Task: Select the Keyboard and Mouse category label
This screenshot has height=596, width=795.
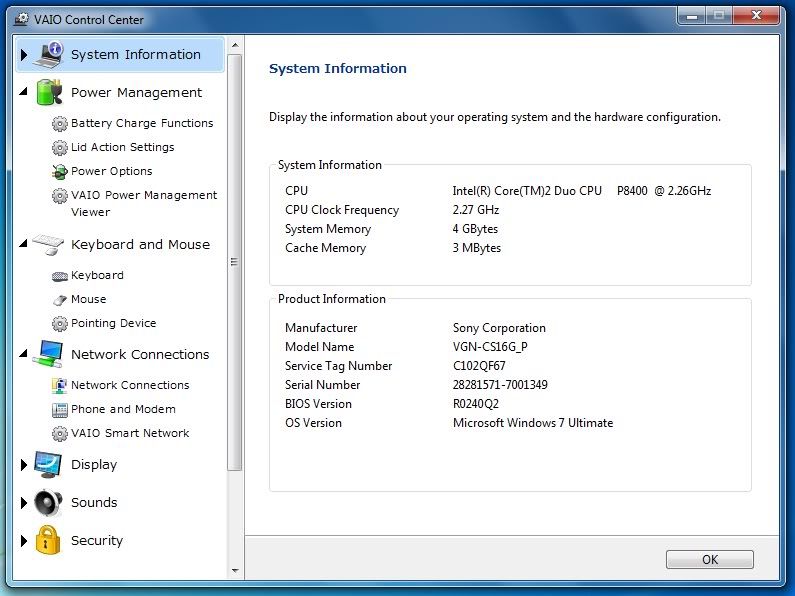Action: pos(140,244)
